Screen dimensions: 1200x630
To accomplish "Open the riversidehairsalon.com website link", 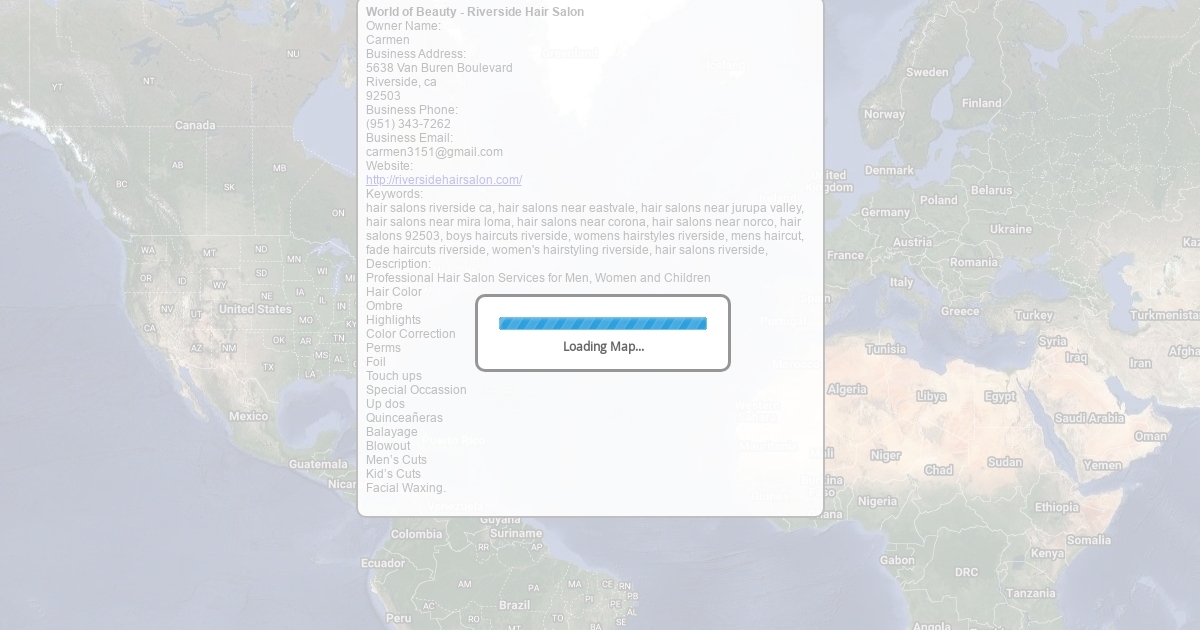I will point(444,180).
